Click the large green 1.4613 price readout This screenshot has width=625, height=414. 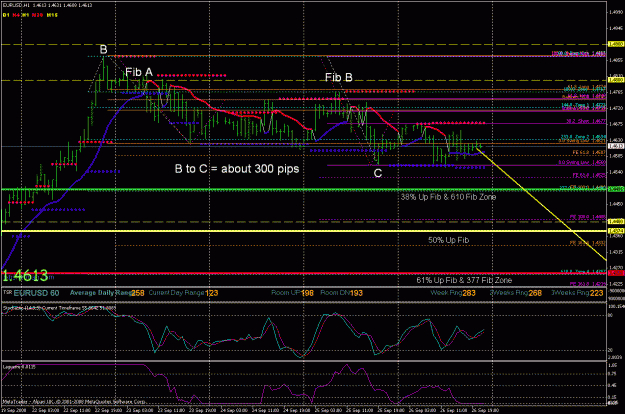(x=25, y=275)
